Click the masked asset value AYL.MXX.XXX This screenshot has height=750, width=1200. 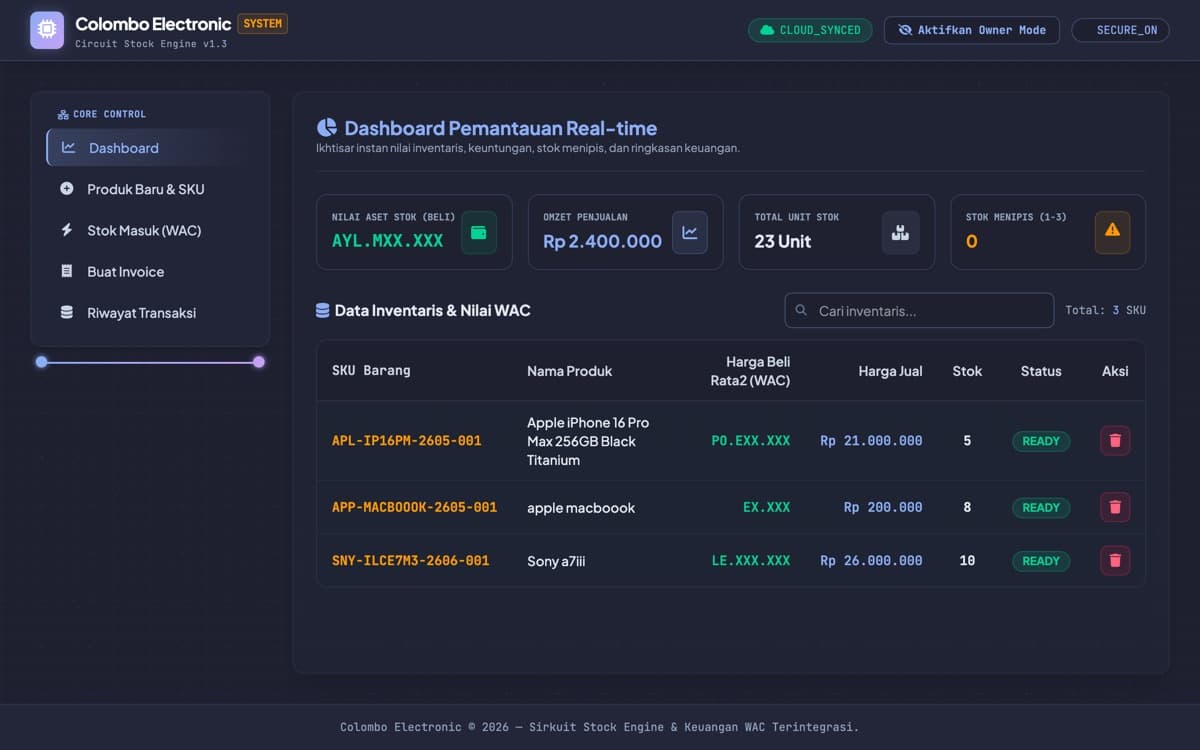[x=387, y=241]
